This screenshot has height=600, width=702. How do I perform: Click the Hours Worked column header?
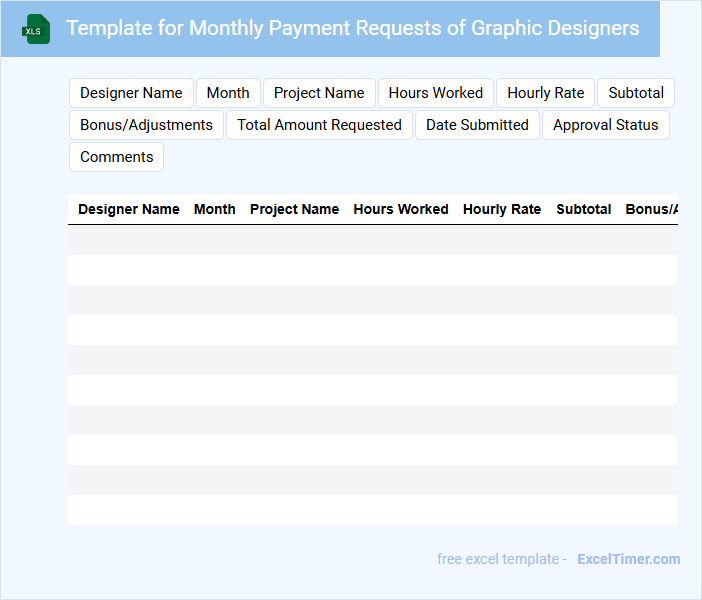[x=401, y=209]
